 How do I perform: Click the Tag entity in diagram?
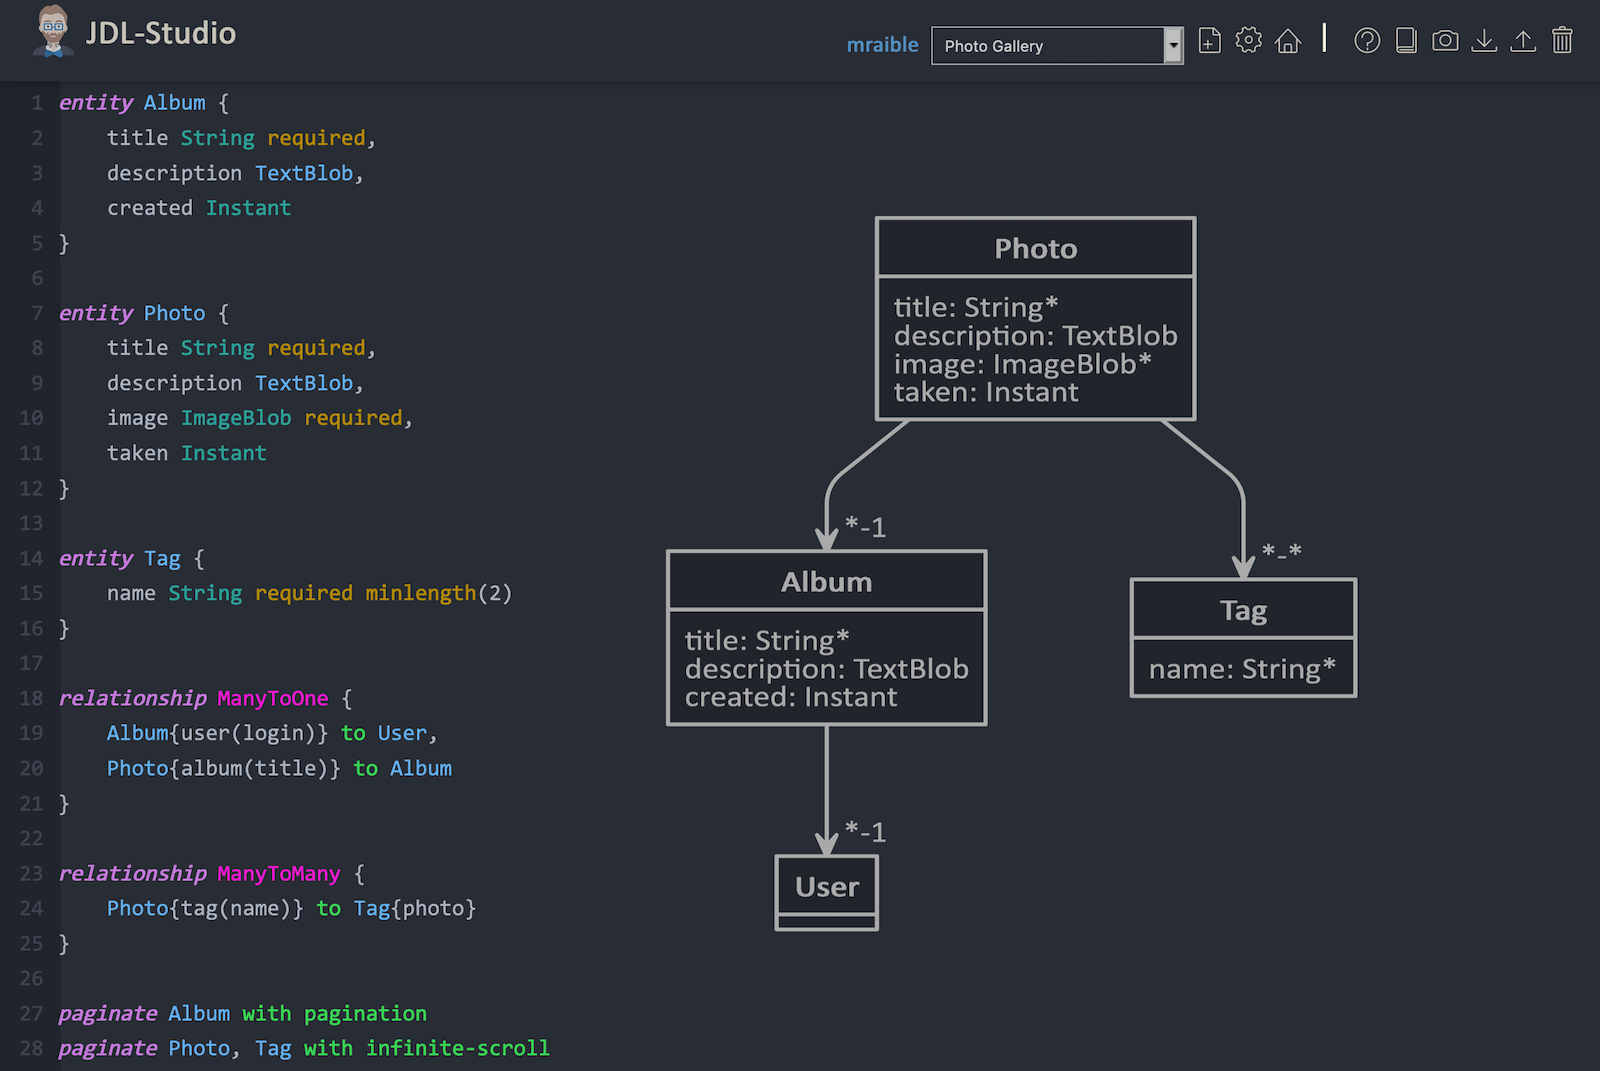pos(1243,637)
